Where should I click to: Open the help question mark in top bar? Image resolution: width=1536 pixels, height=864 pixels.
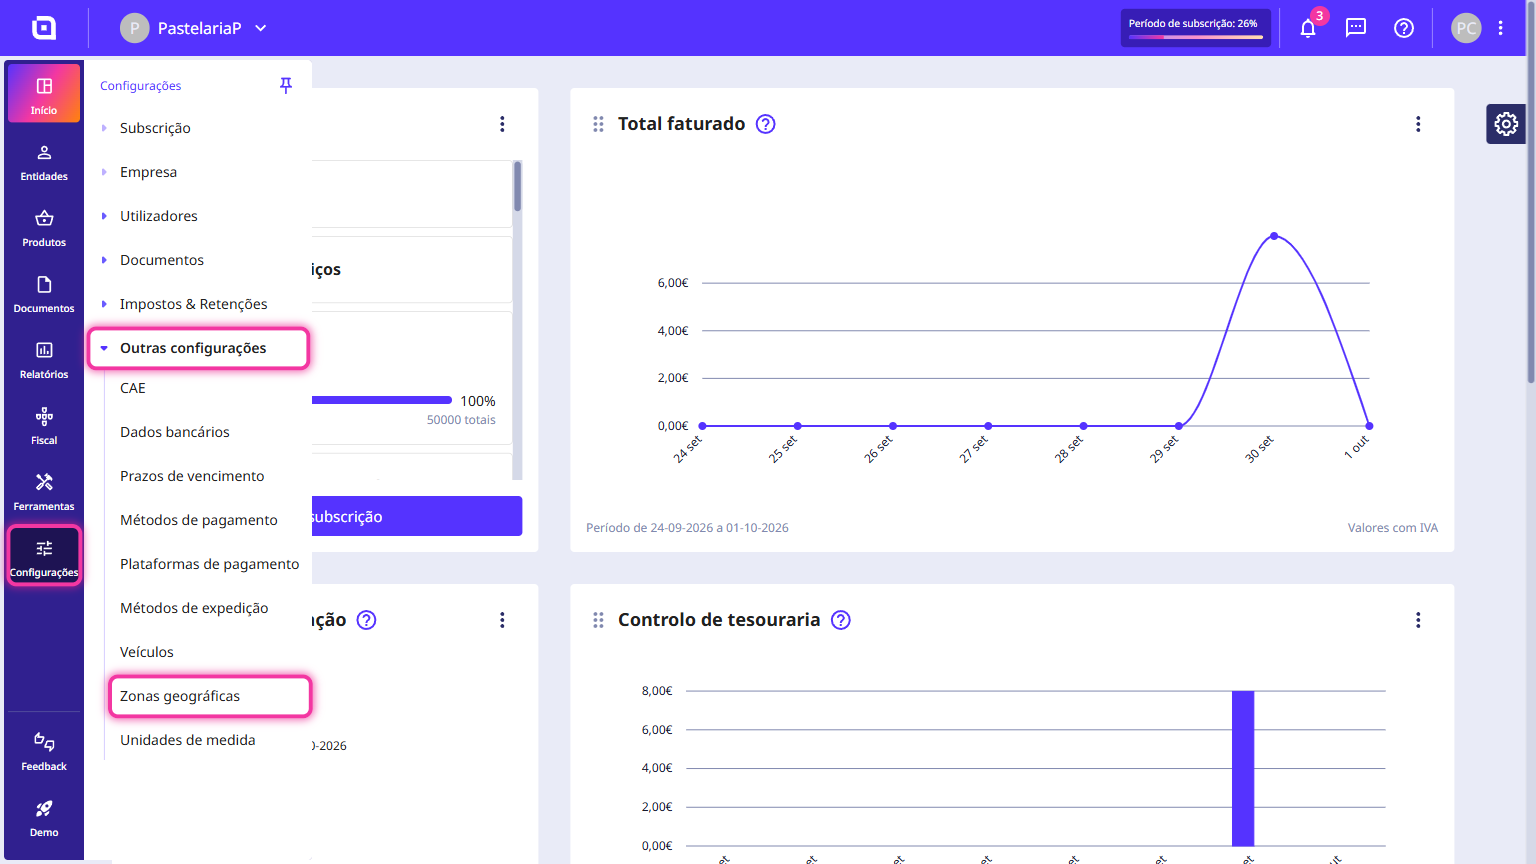[x=1404, y=28]
